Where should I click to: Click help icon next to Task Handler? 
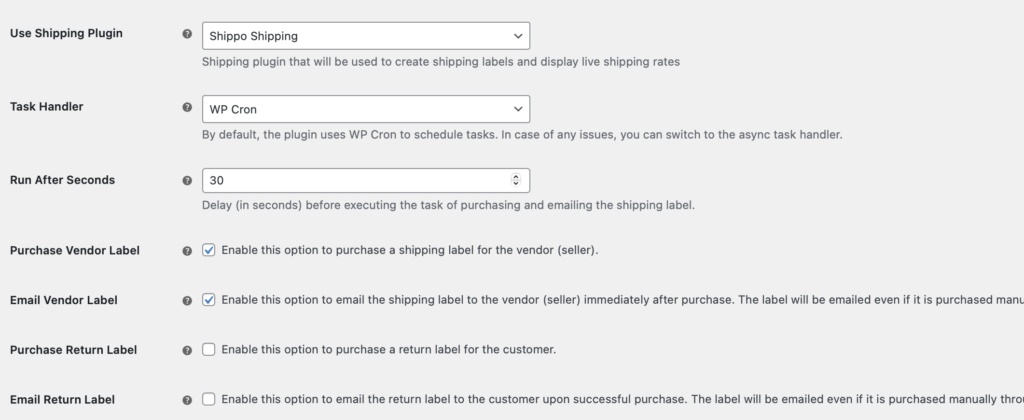pos(187,107)
